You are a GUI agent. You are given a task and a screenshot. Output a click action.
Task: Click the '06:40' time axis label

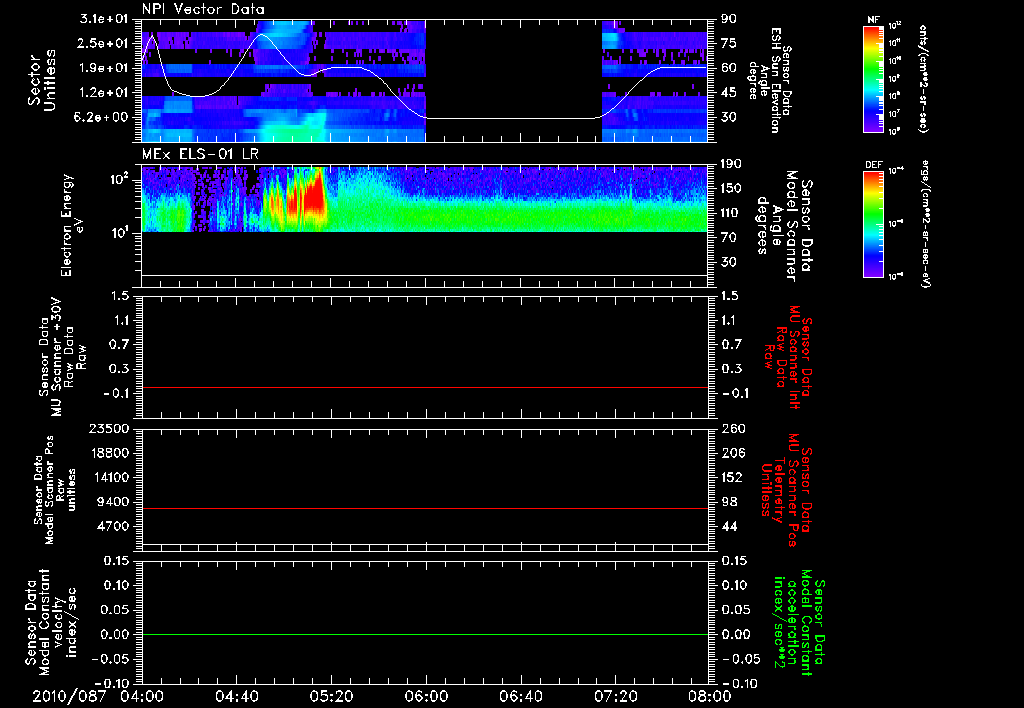[520, 696]
